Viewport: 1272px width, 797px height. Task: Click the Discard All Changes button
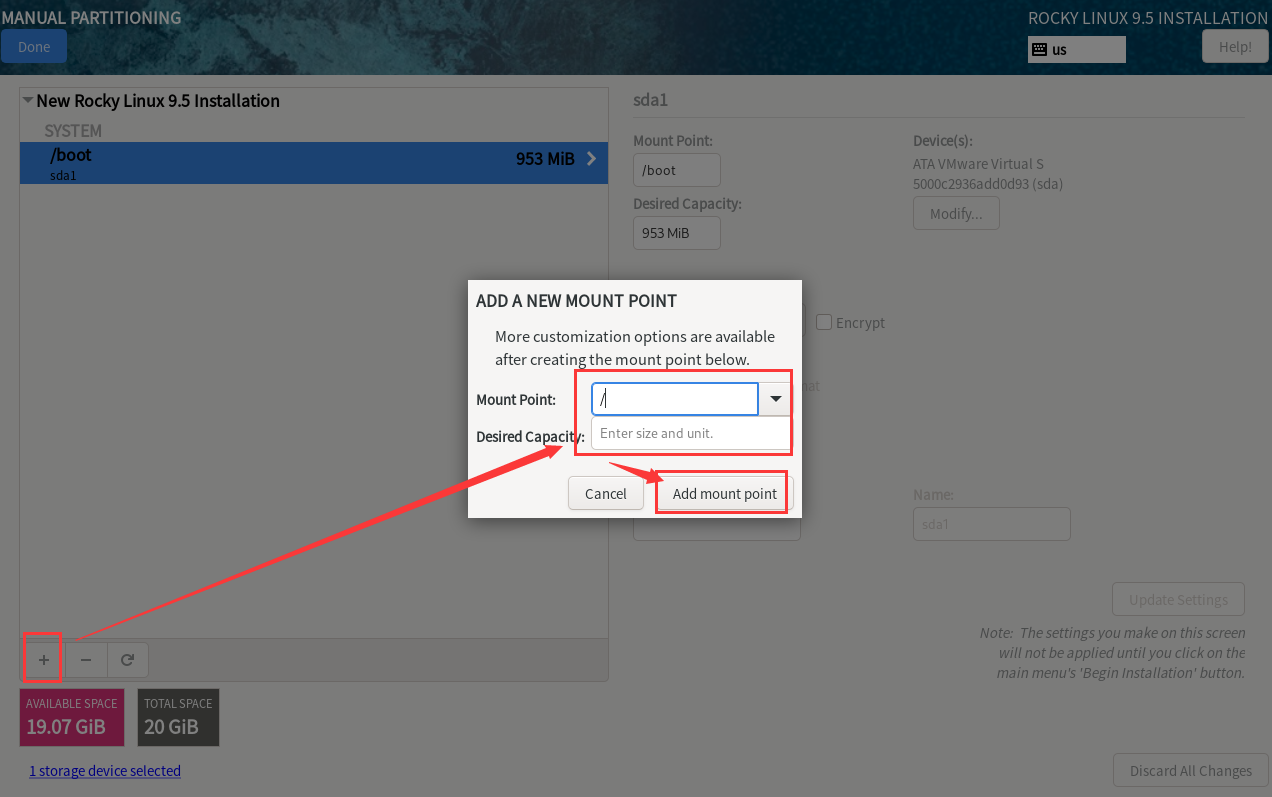click(x=1191, y=770)
